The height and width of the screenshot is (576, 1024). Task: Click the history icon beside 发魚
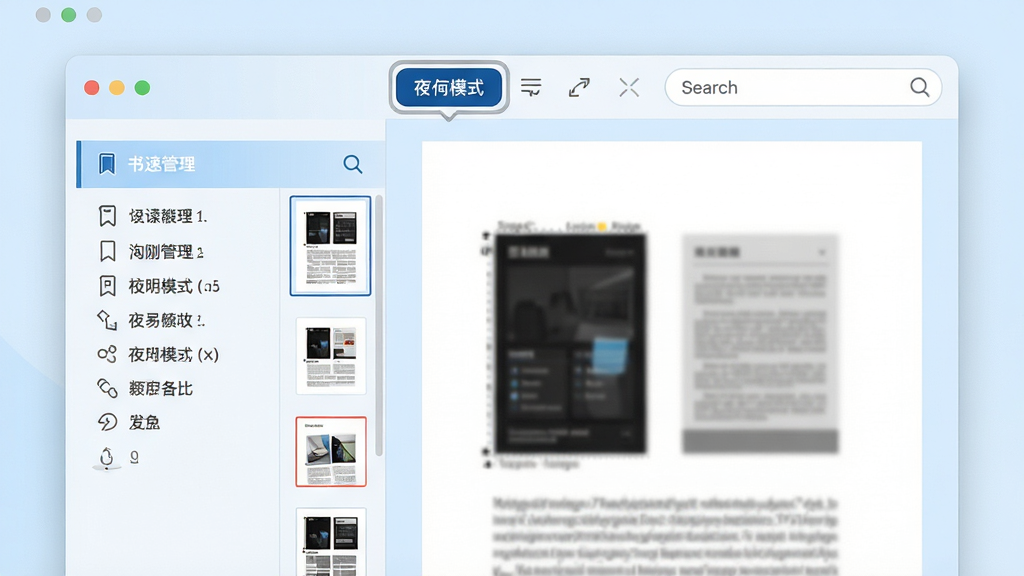tap(107, 423)
